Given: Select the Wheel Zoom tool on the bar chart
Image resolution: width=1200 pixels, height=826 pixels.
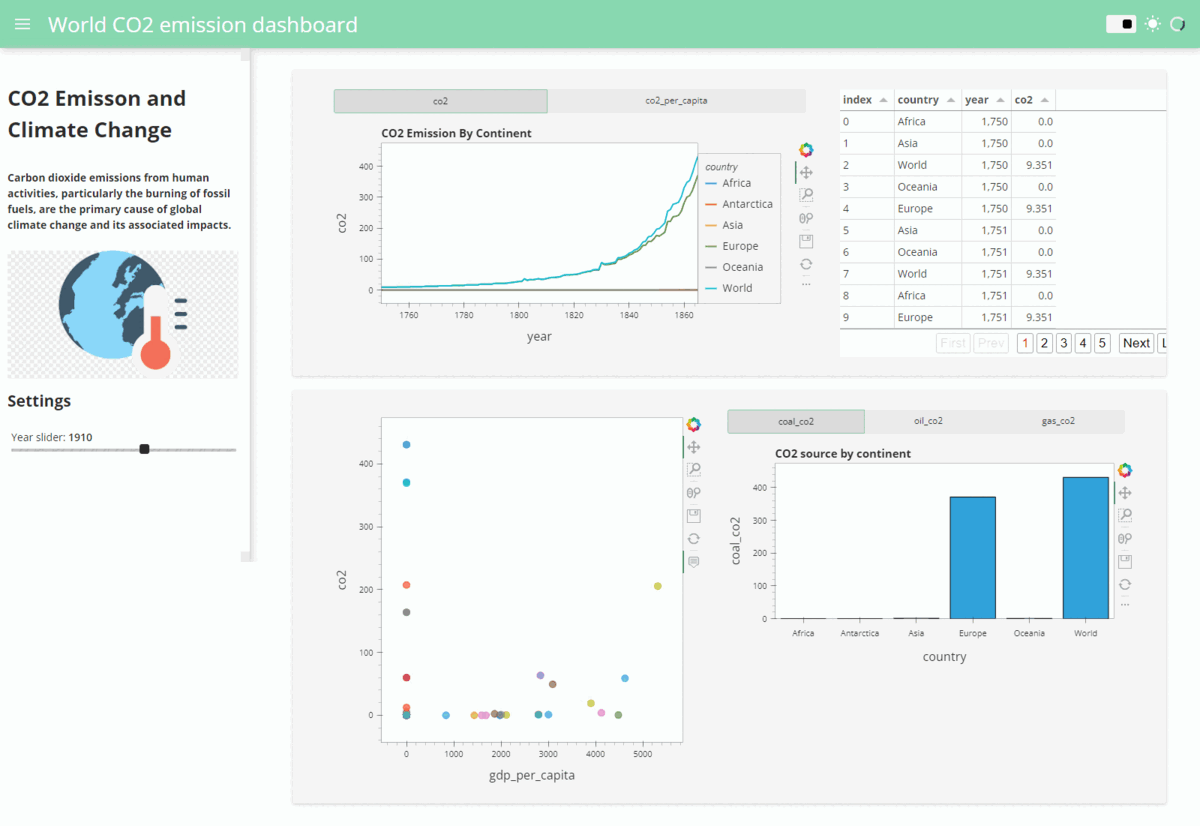Looking at the screenshot, I should point(1124,538).
